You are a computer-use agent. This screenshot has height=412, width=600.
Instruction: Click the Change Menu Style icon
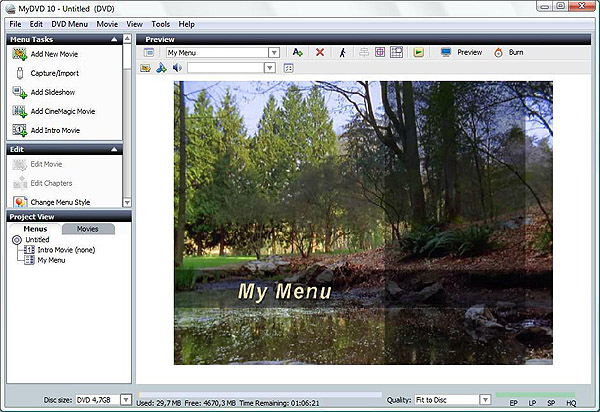19,202
